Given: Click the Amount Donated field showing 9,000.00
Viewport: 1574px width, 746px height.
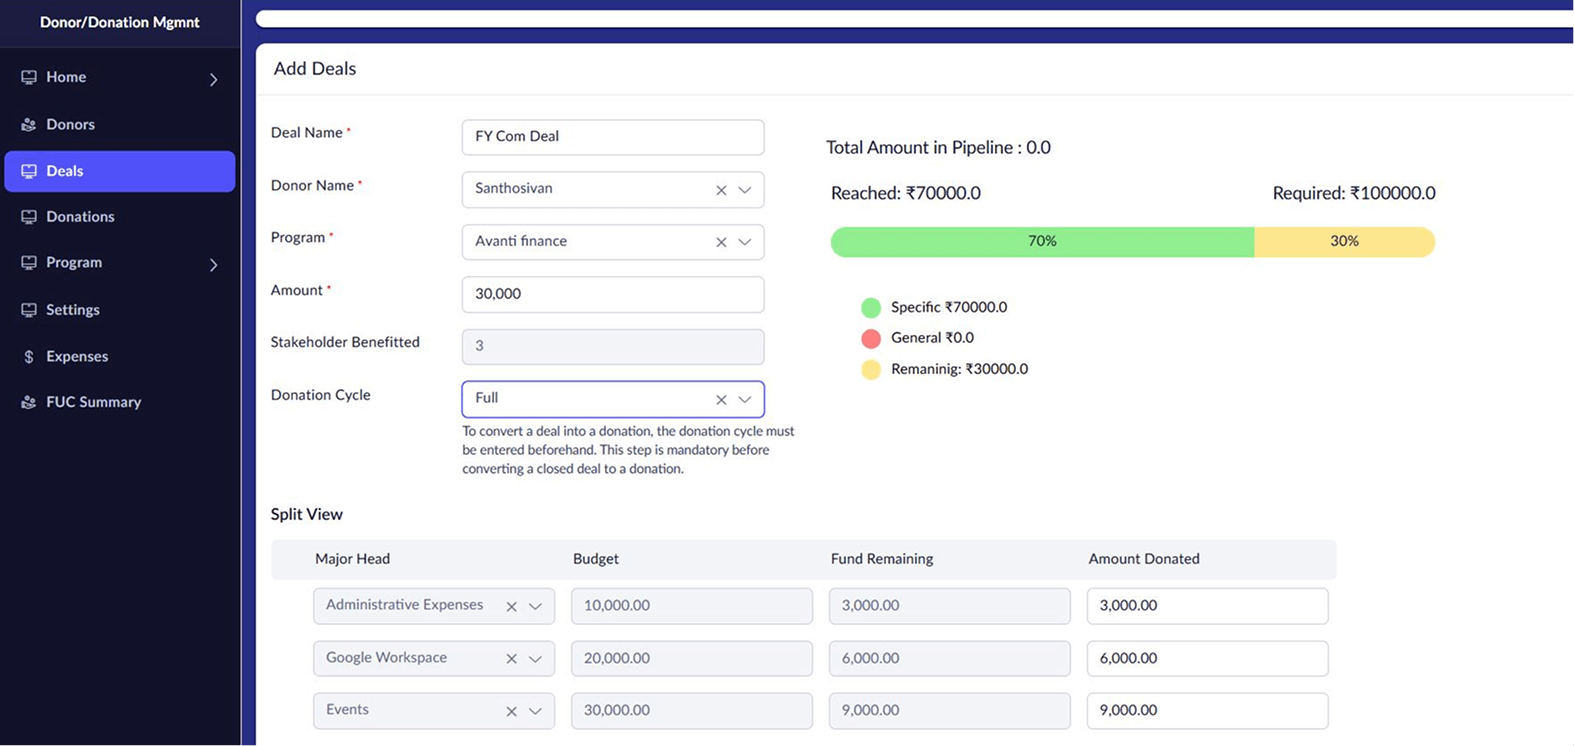Looking at the screenshot, I should (x=1207, y=711).
